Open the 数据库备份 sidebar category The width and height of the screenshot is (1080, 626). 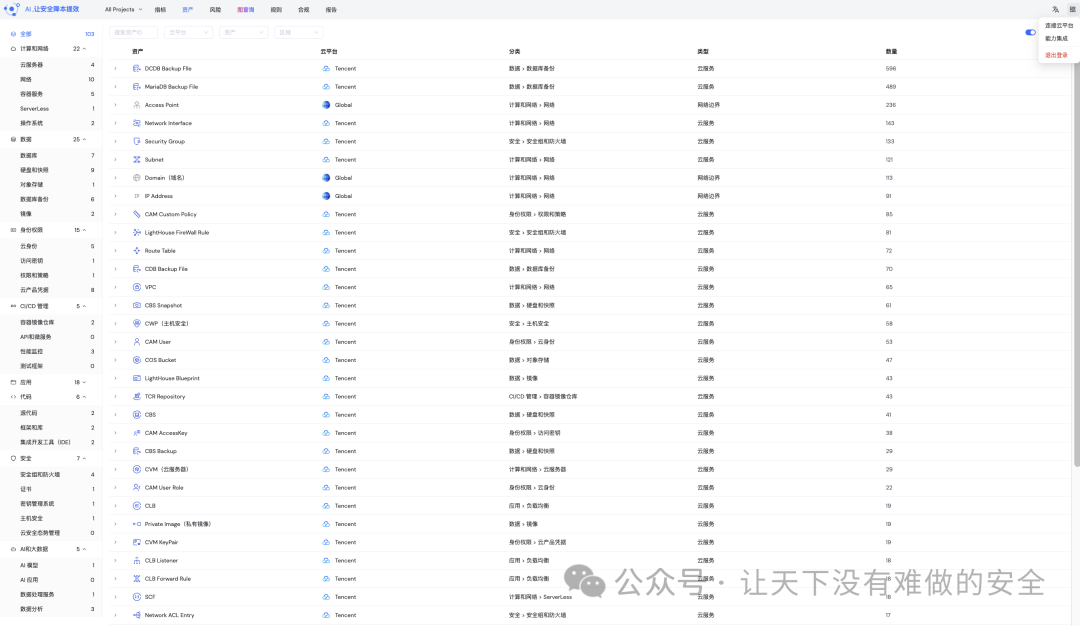34,199
